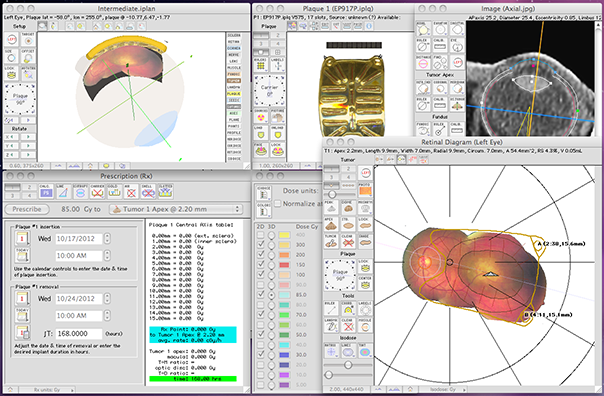The height and width of the screenshot is (396, 604).
Task: Rotate Z axis forward arrow
Action: (28, 155)
